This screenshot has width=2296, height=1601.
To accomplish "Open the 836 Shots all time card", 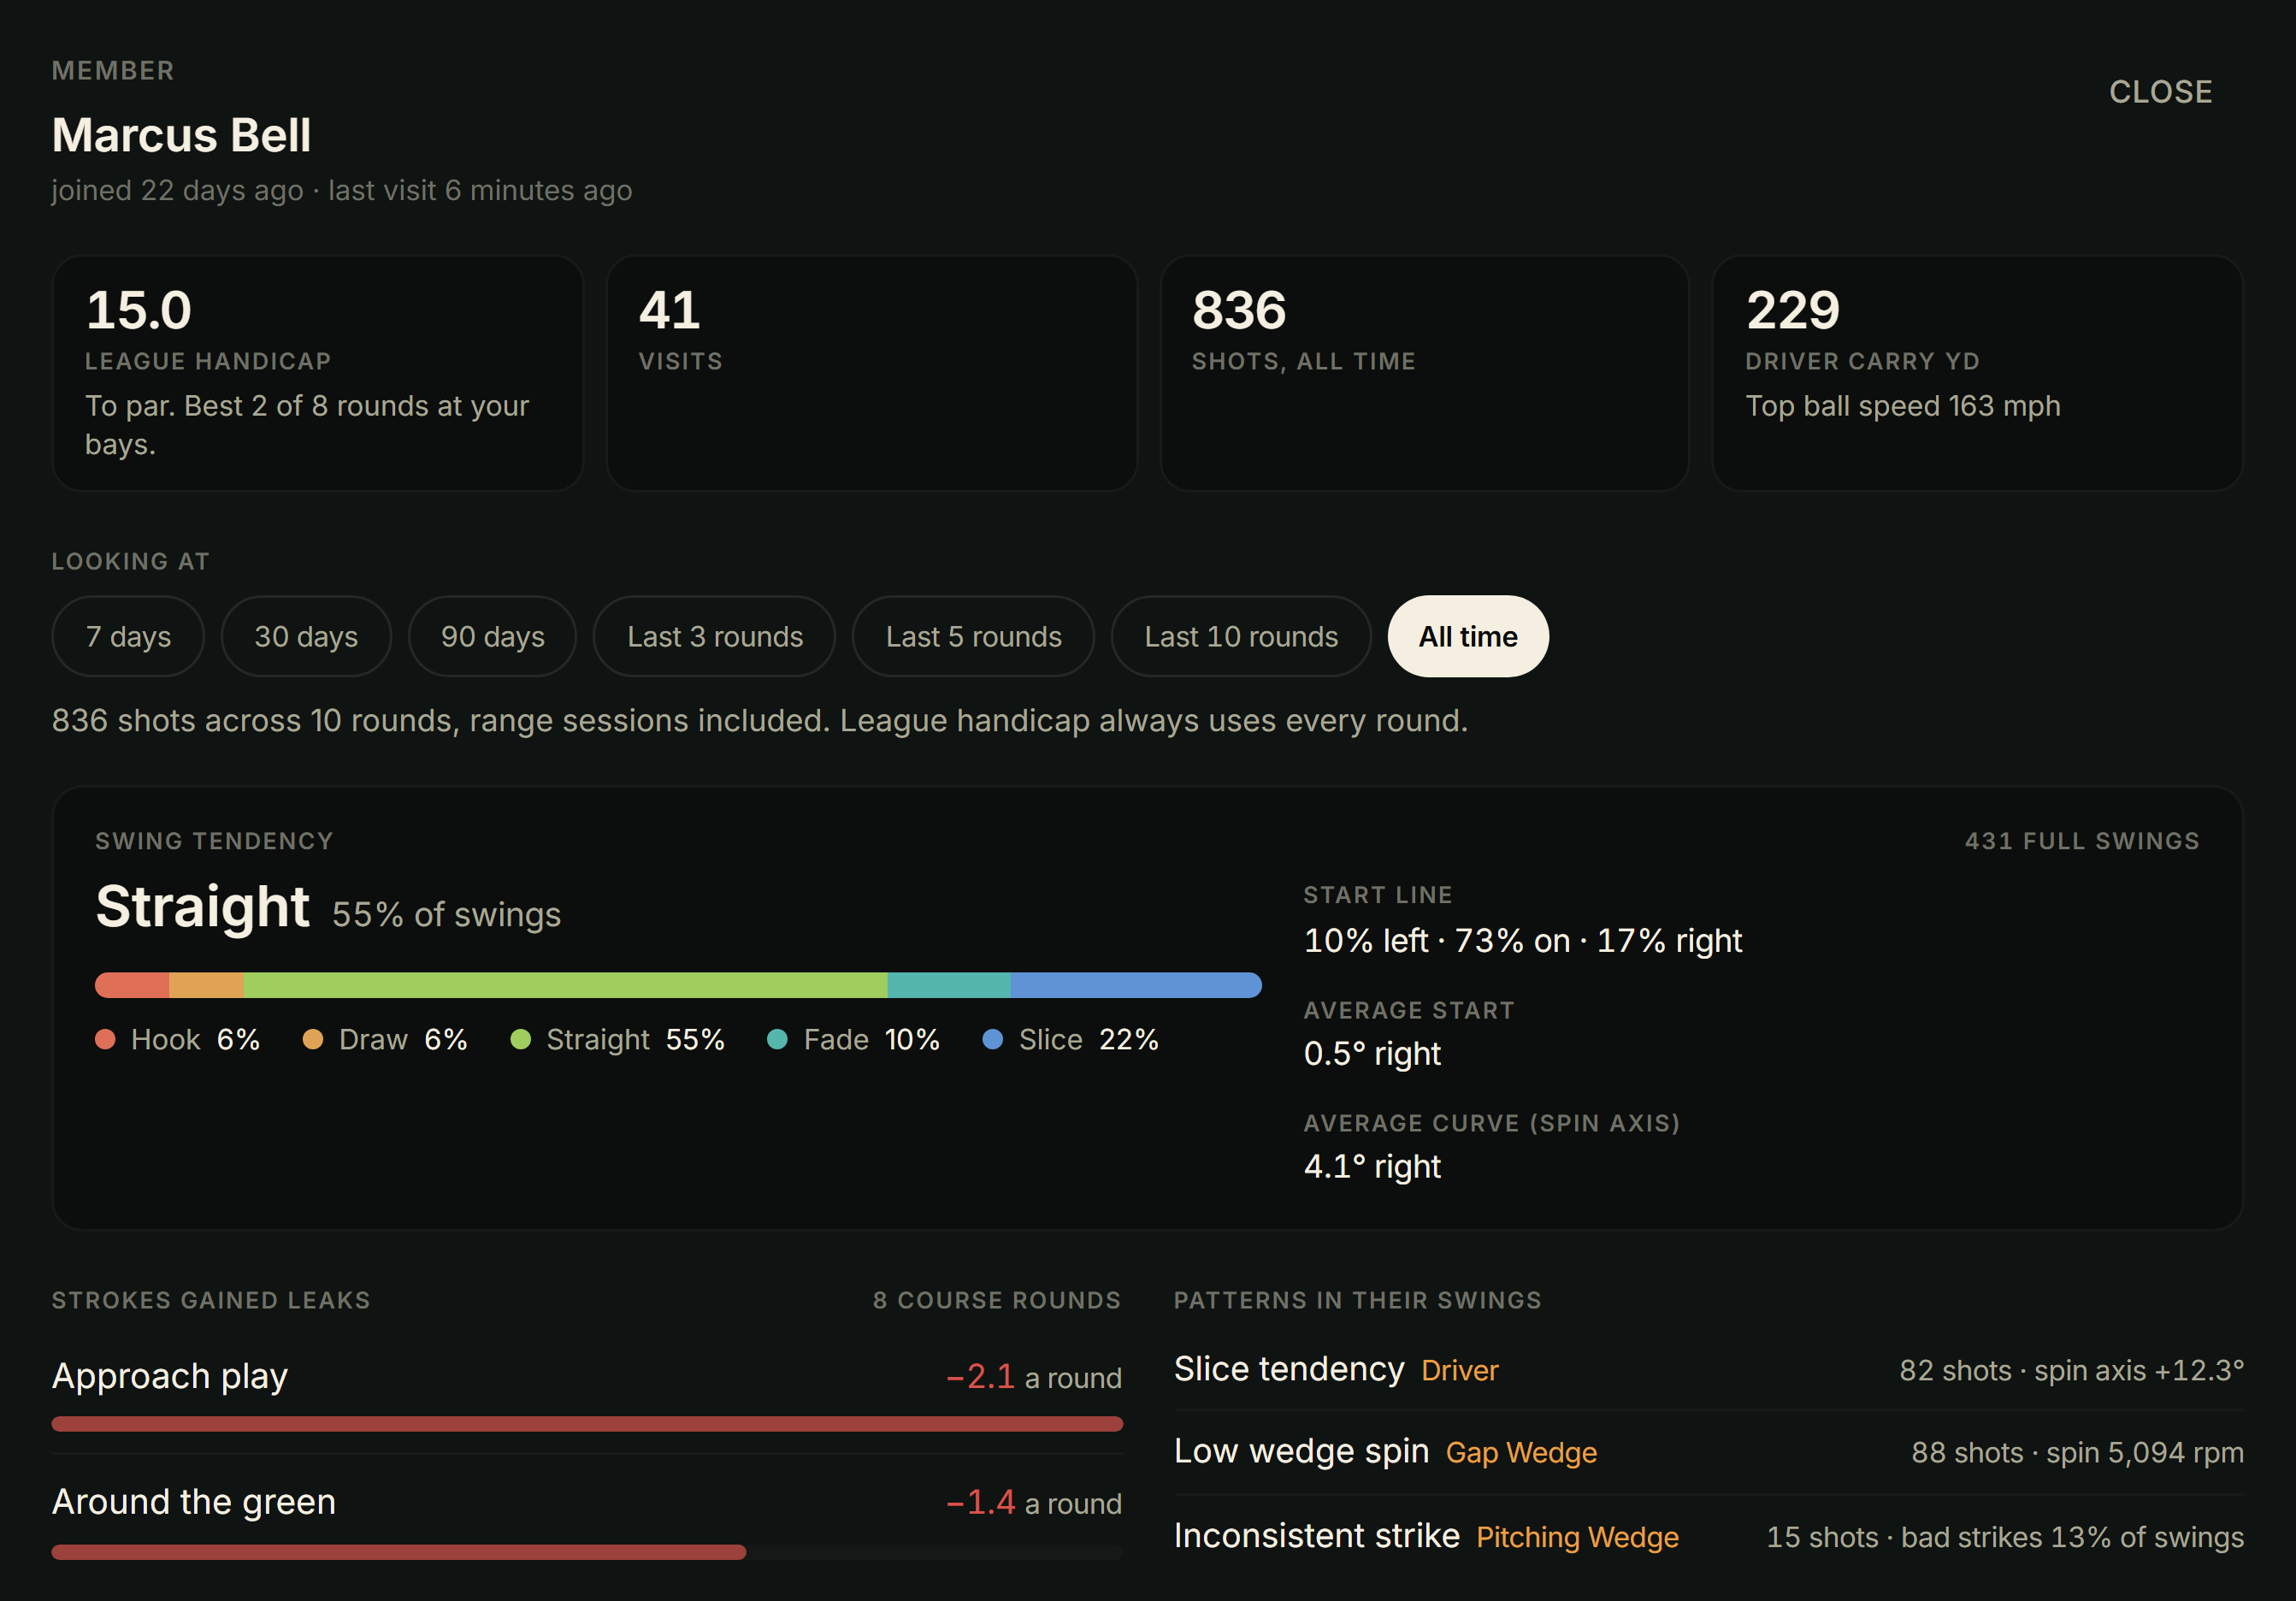I will pos(1424,373).
